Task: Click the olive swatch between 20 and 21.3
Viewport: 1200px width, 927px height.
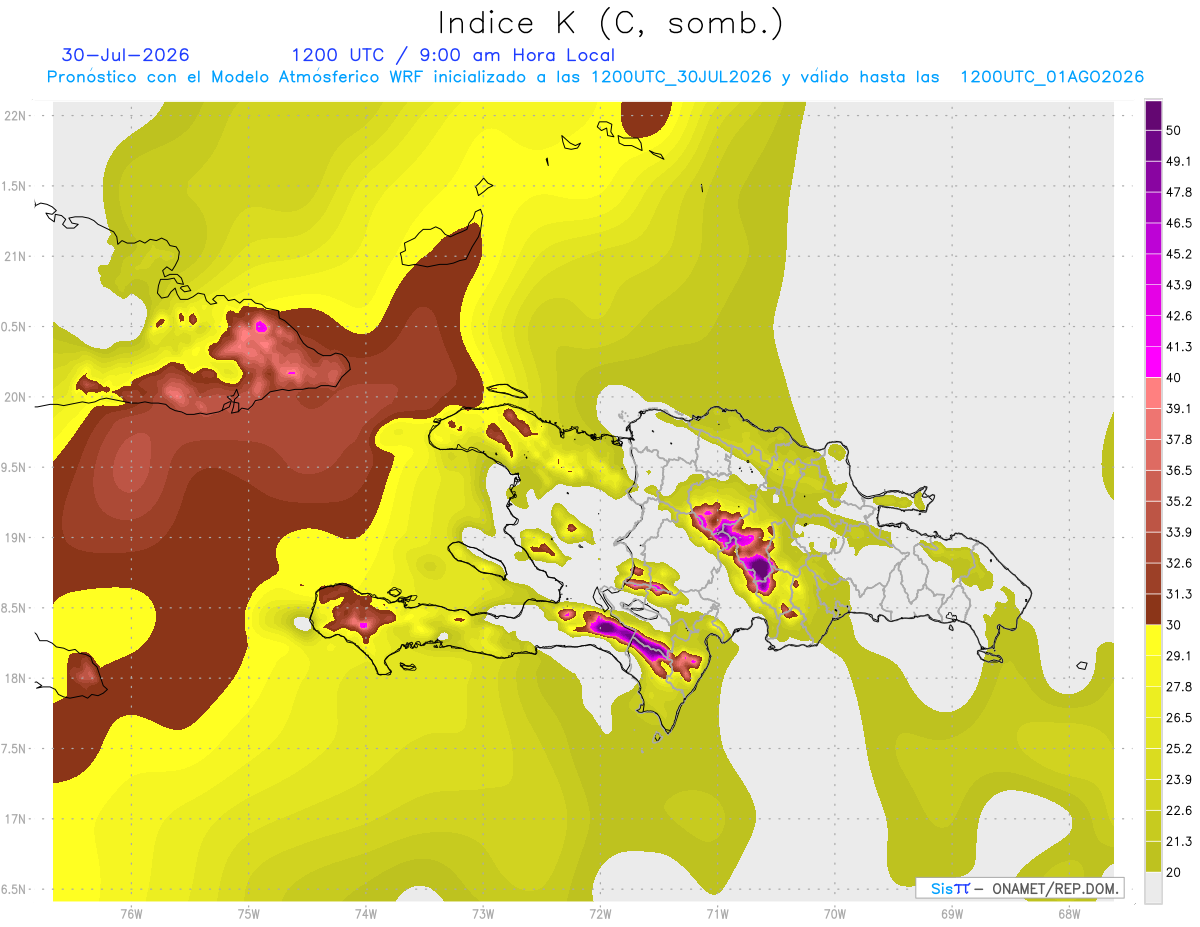Action: (1153, 857)
